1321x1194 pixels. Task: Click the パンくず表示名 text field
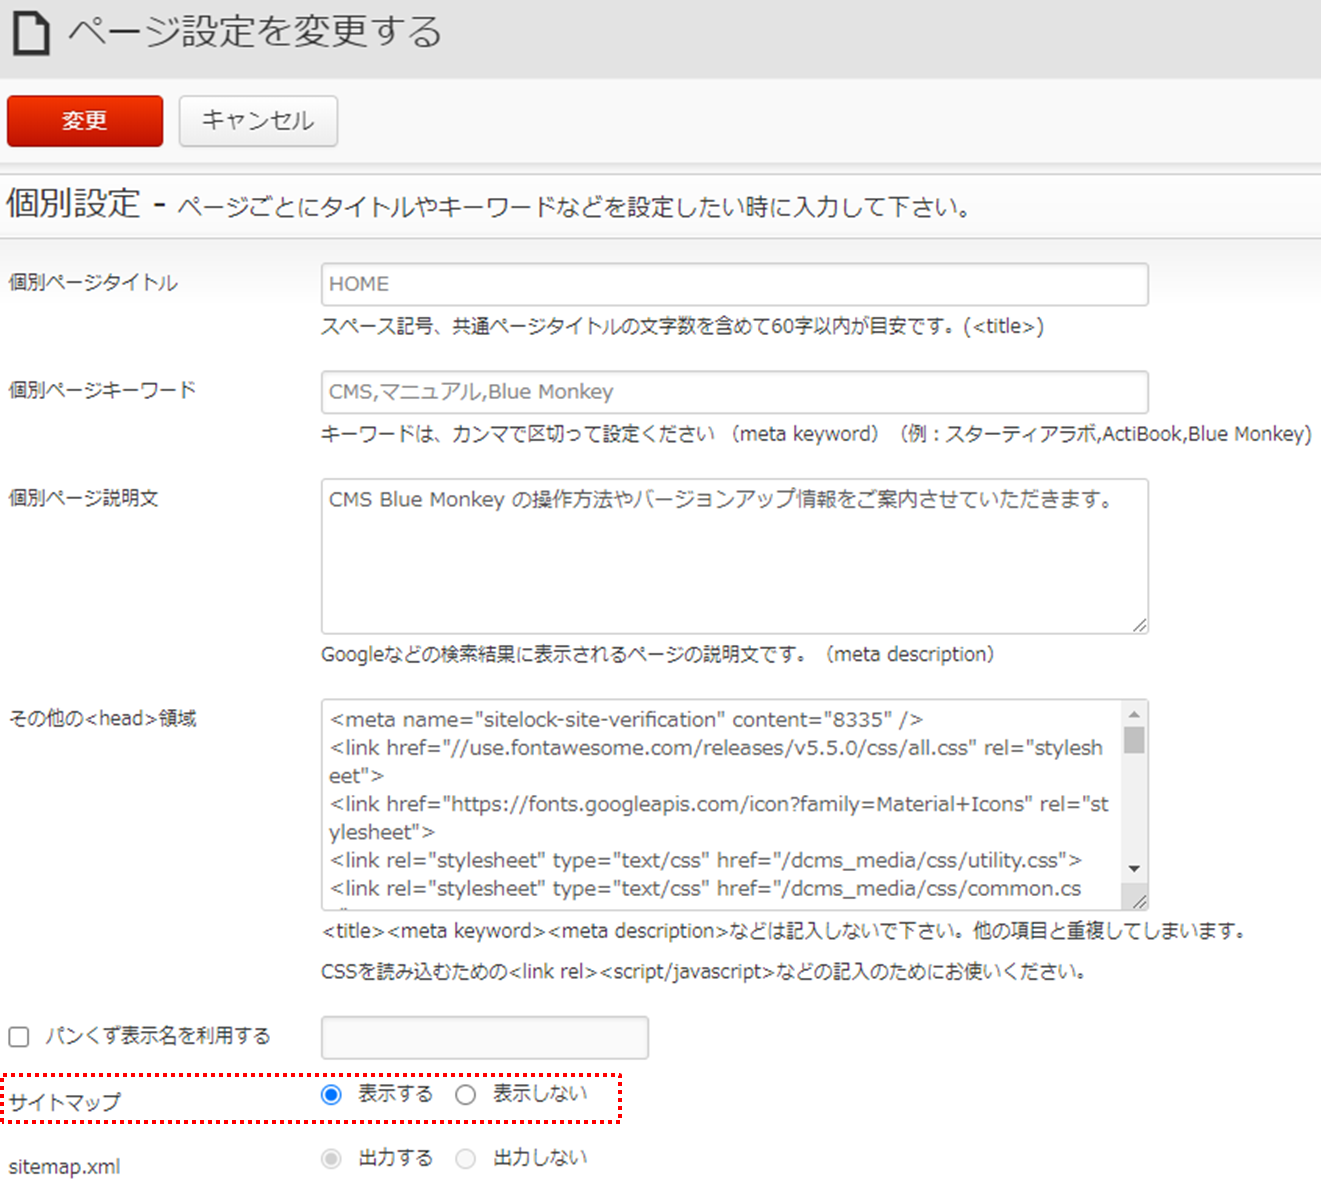(485, 1037)
